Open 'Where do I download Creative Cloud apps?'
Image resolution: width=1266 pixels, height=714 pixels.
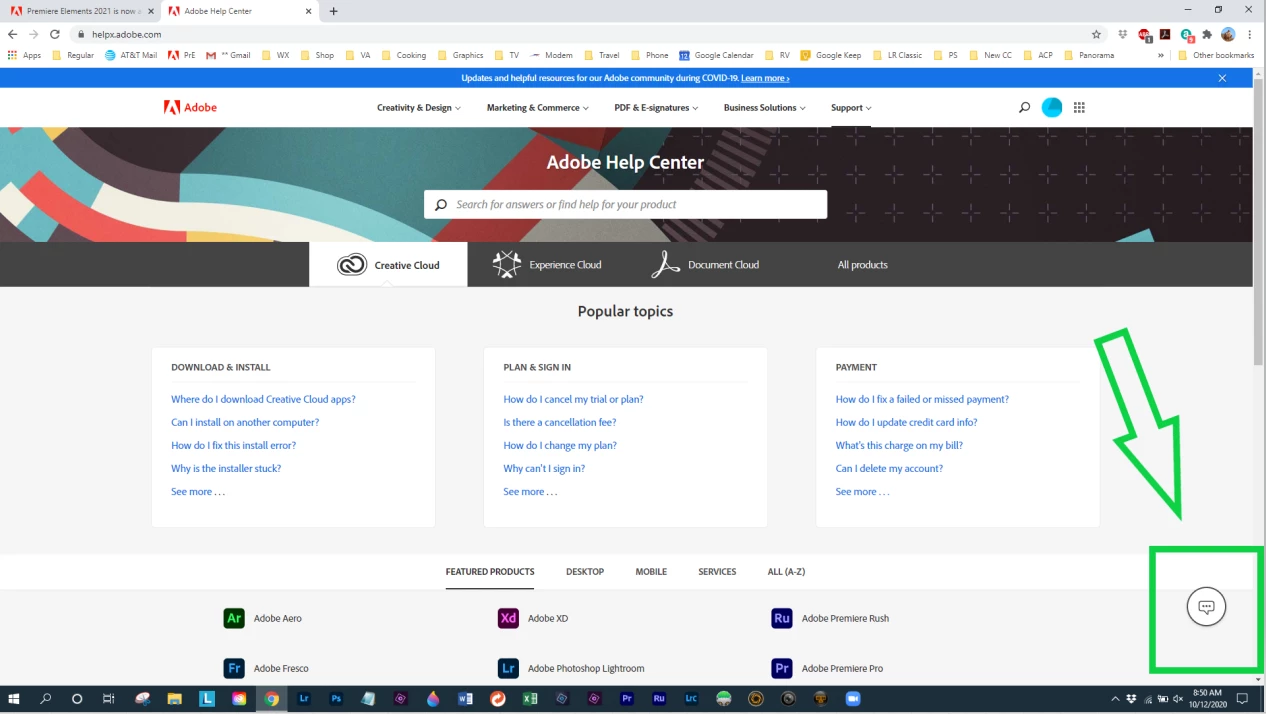(263, 399)
